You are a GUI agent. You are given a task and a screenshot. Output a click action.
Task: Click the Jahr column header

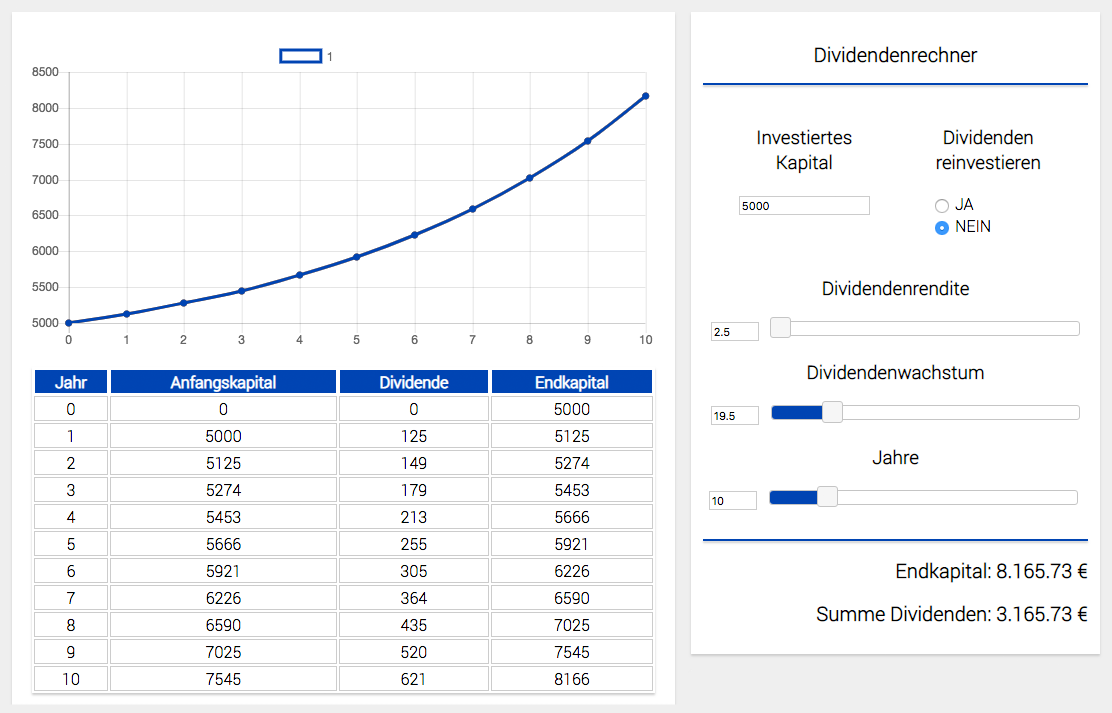click(x=71, y=382)
